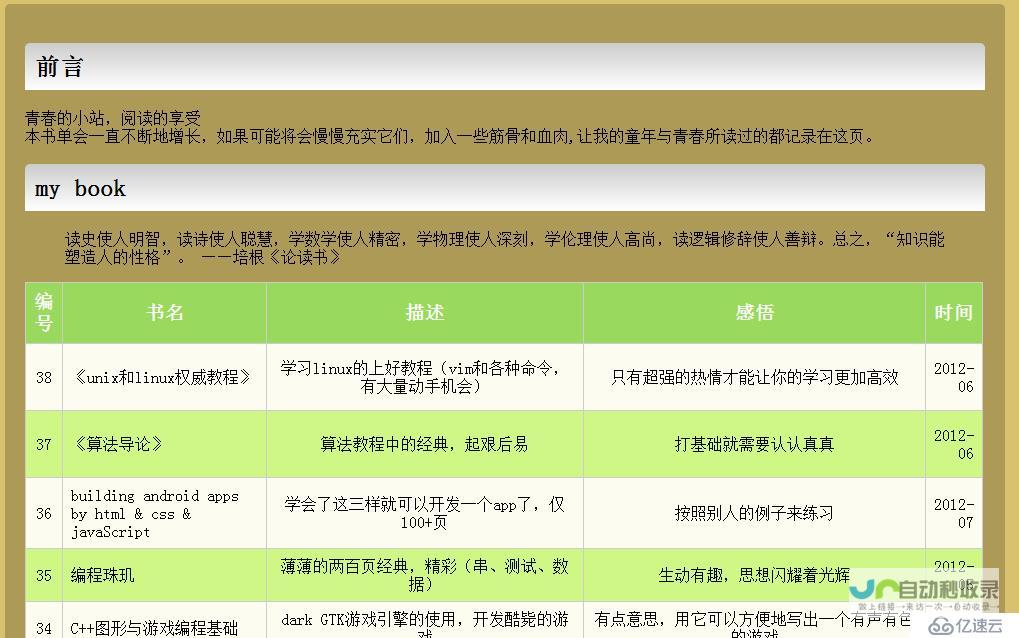This screenshot has height=638, width=1019.
Task: Select row number 38 cell
Action: click(x=44, y=377)
